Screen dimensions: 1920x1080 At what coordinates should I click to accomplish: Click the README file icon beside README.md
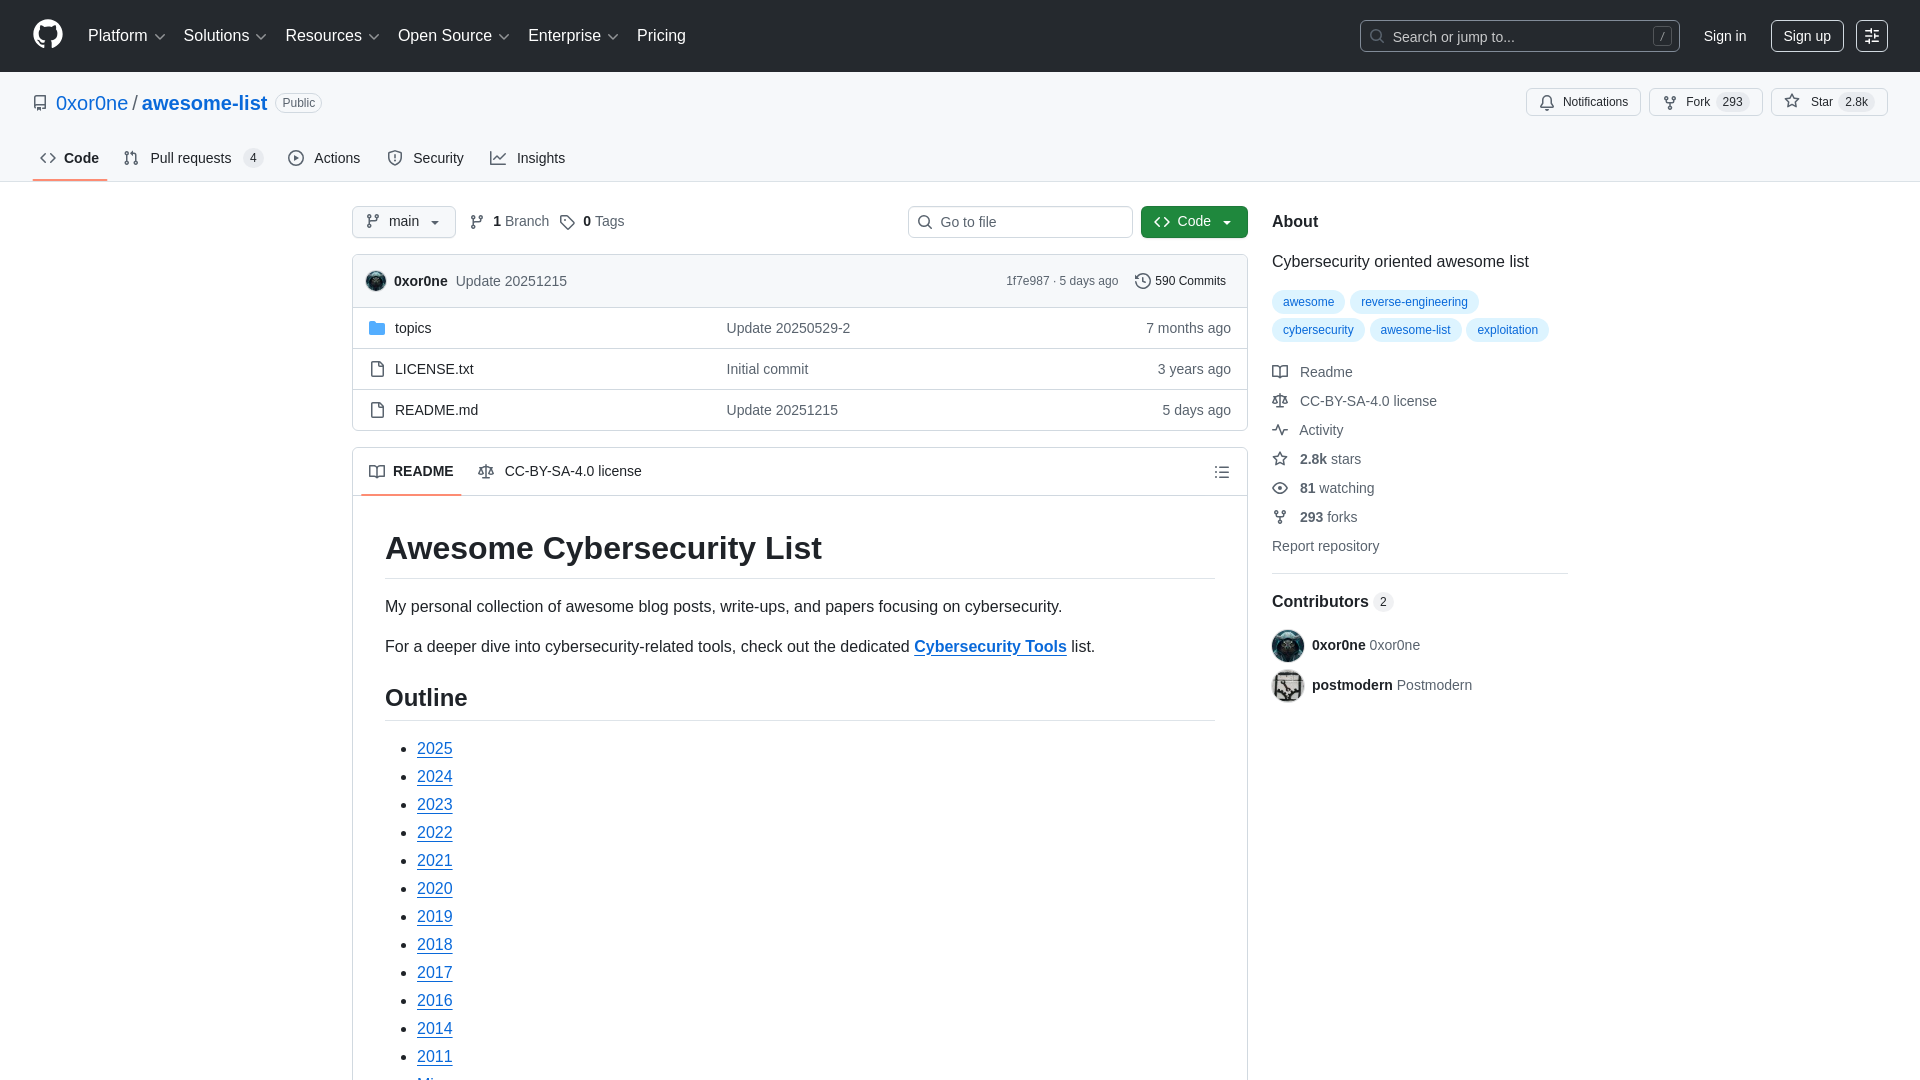[x=378, y=410]
